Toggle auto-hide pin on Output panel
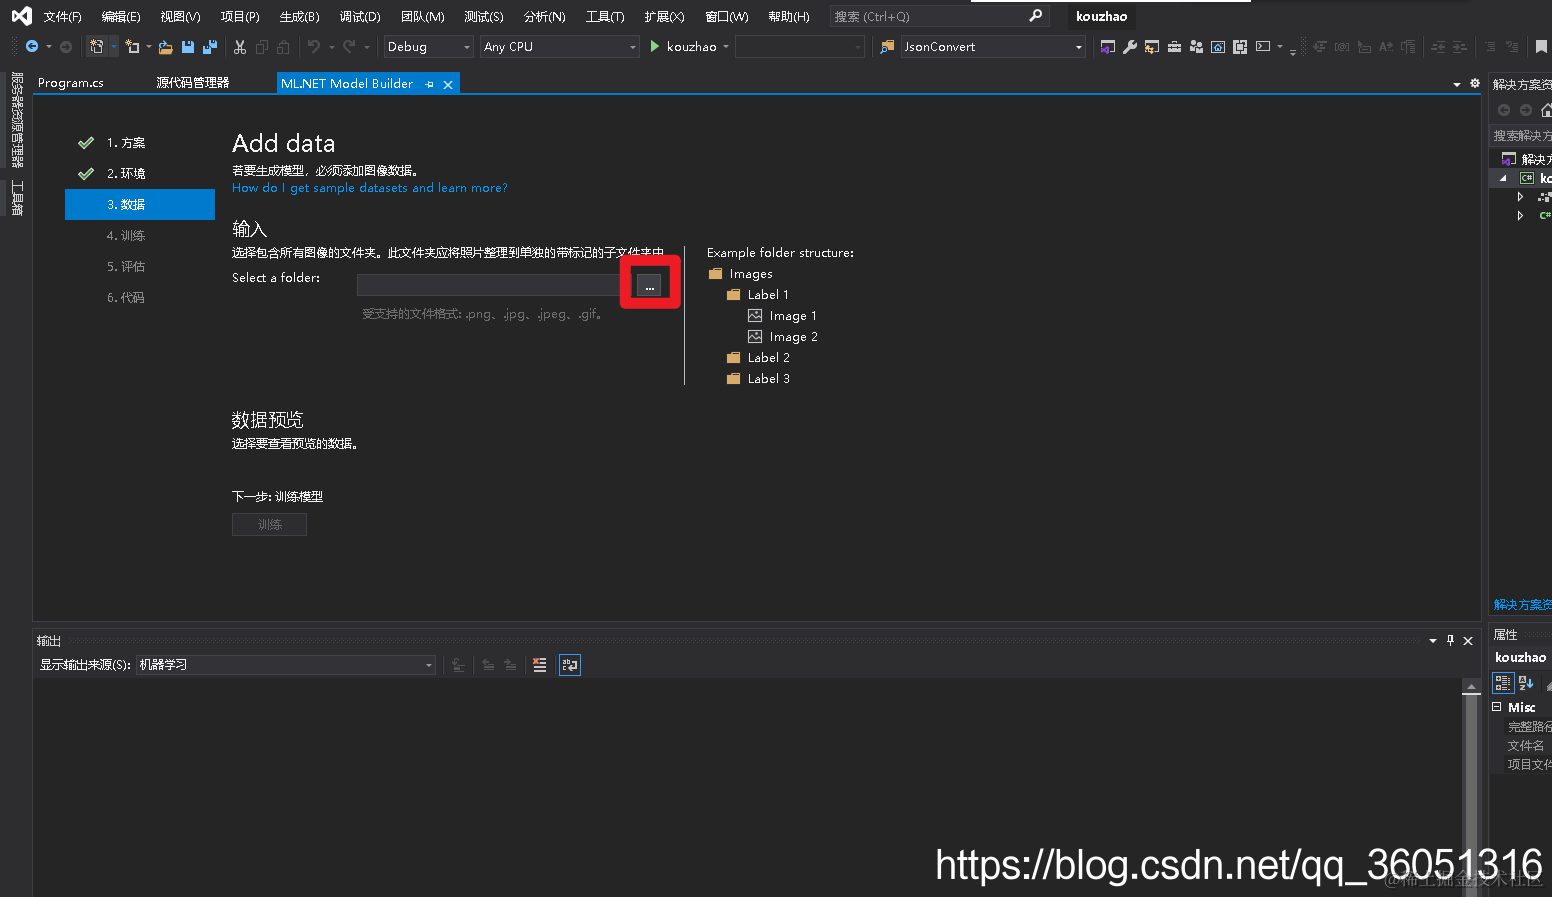Screen dimensions: 1552x897 (x=1450, y=641)
